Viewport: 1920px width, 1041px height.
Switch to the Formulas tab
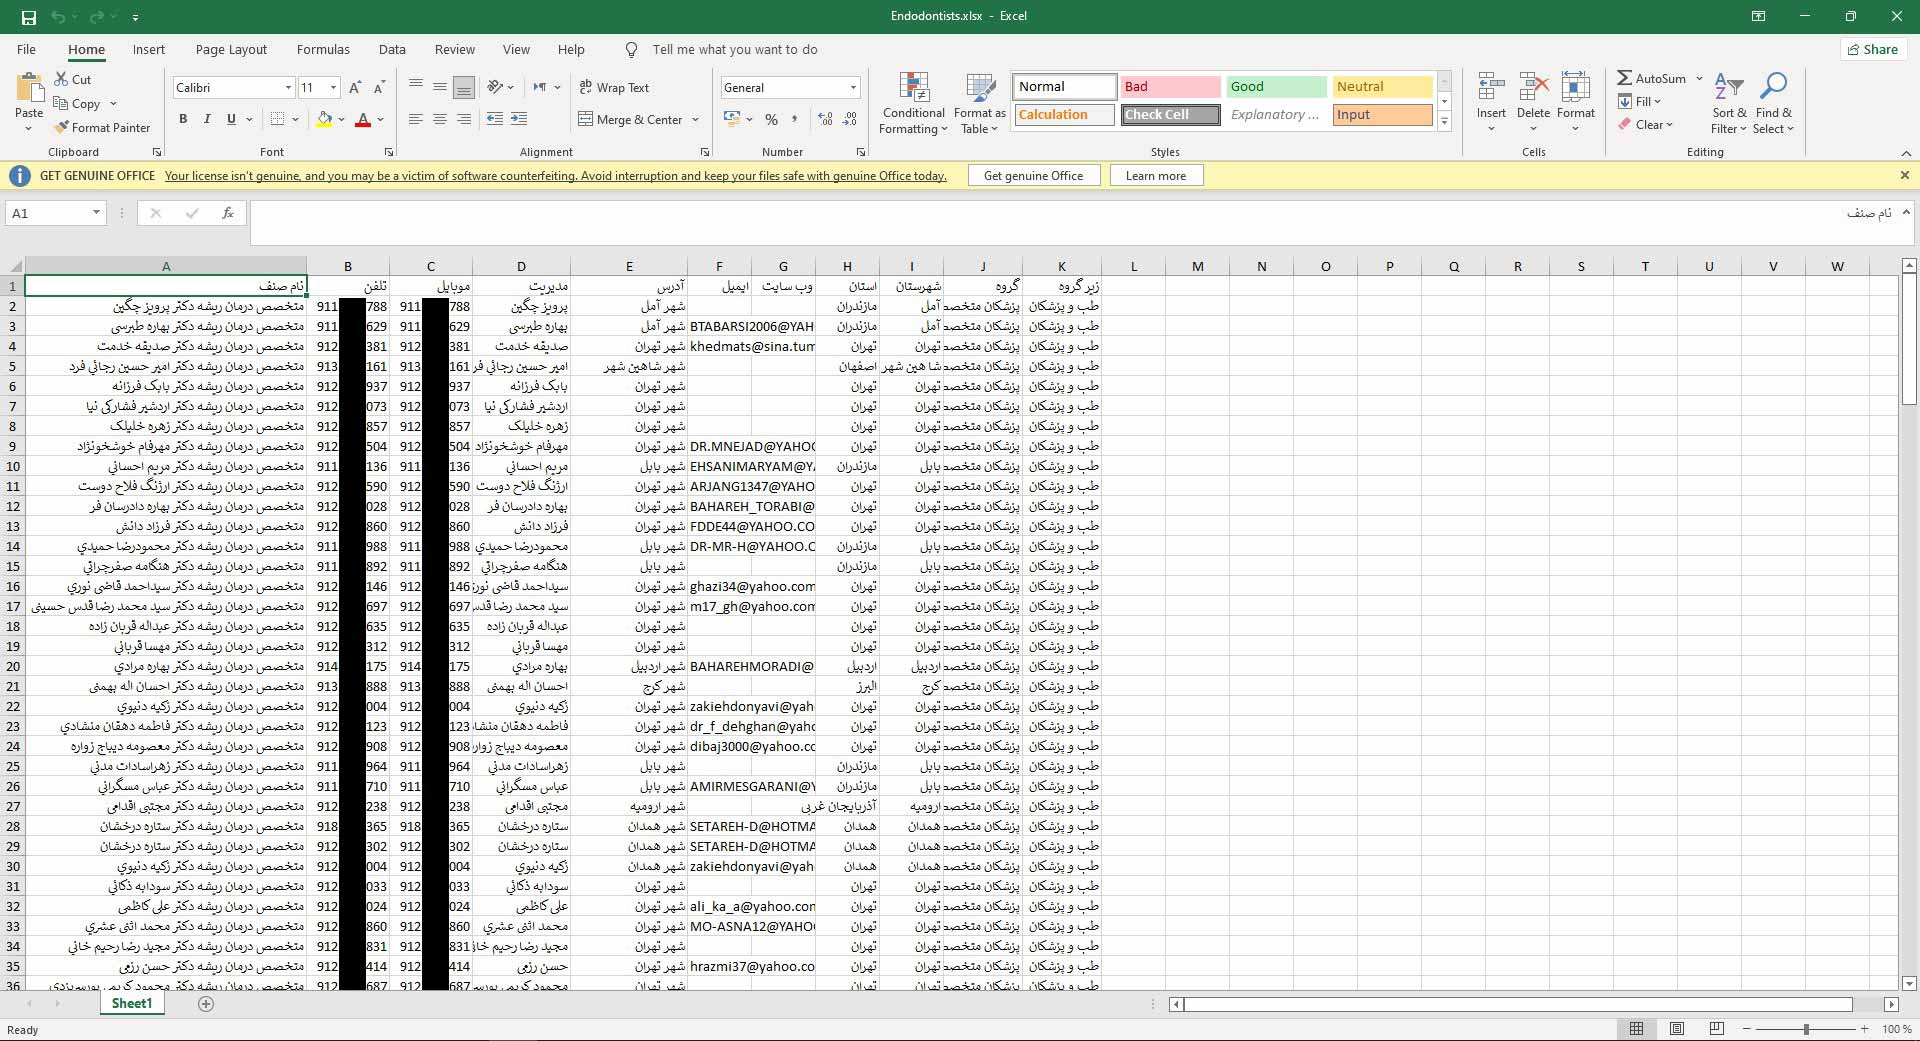point(323,50)
